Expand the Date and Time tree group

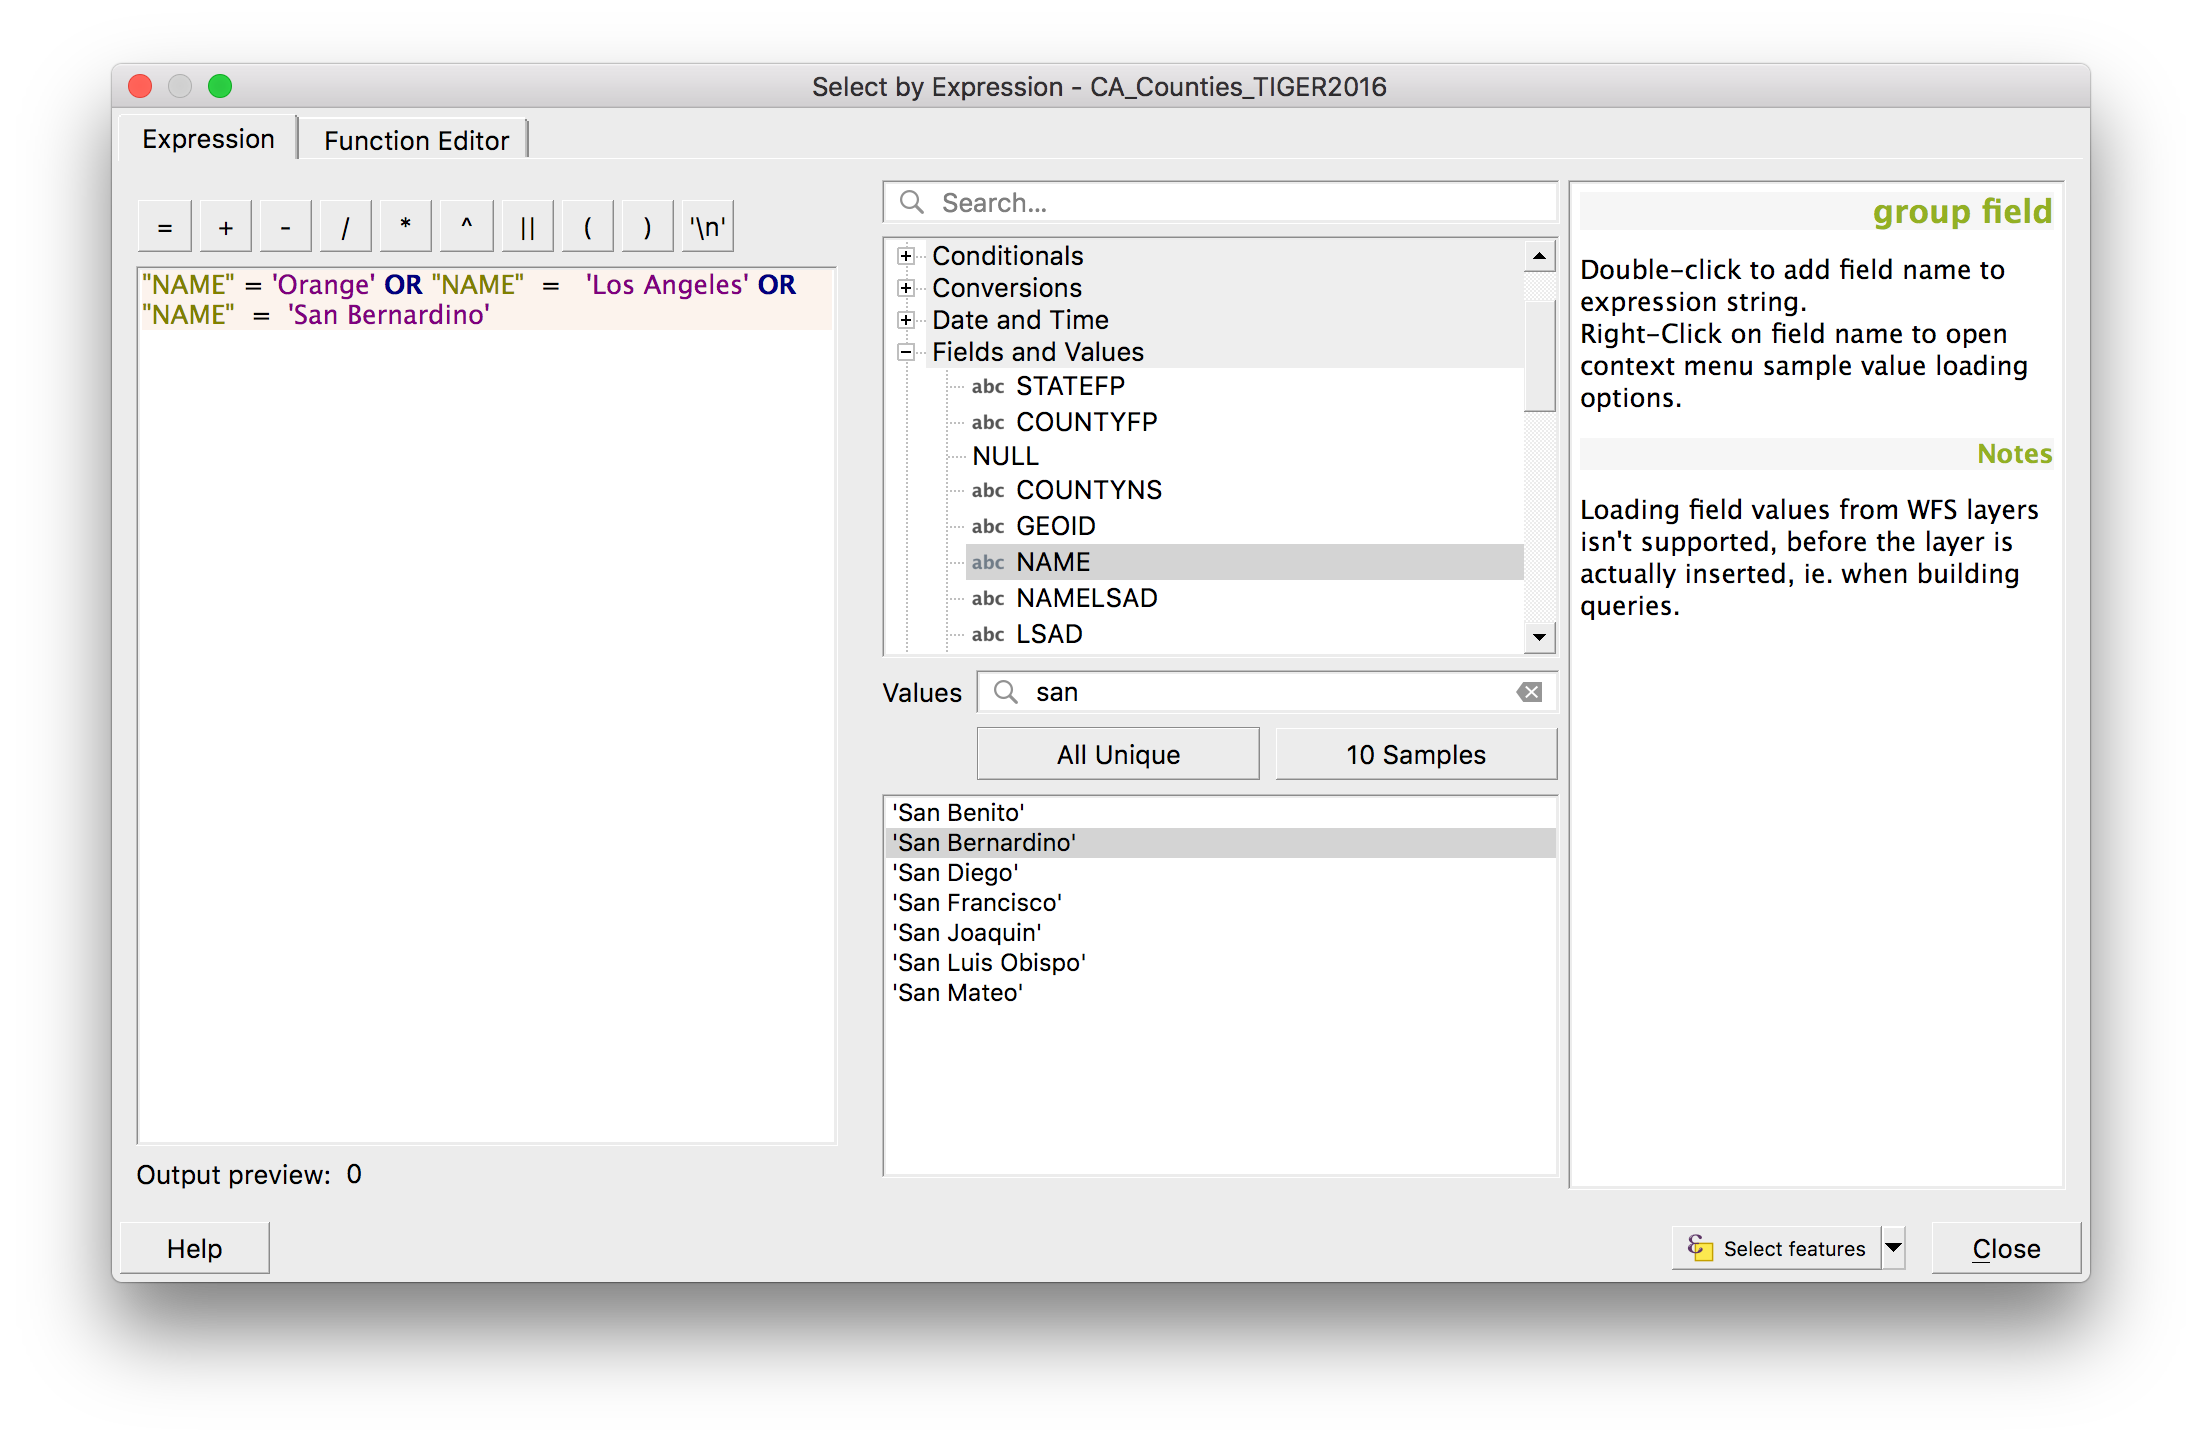905,320
